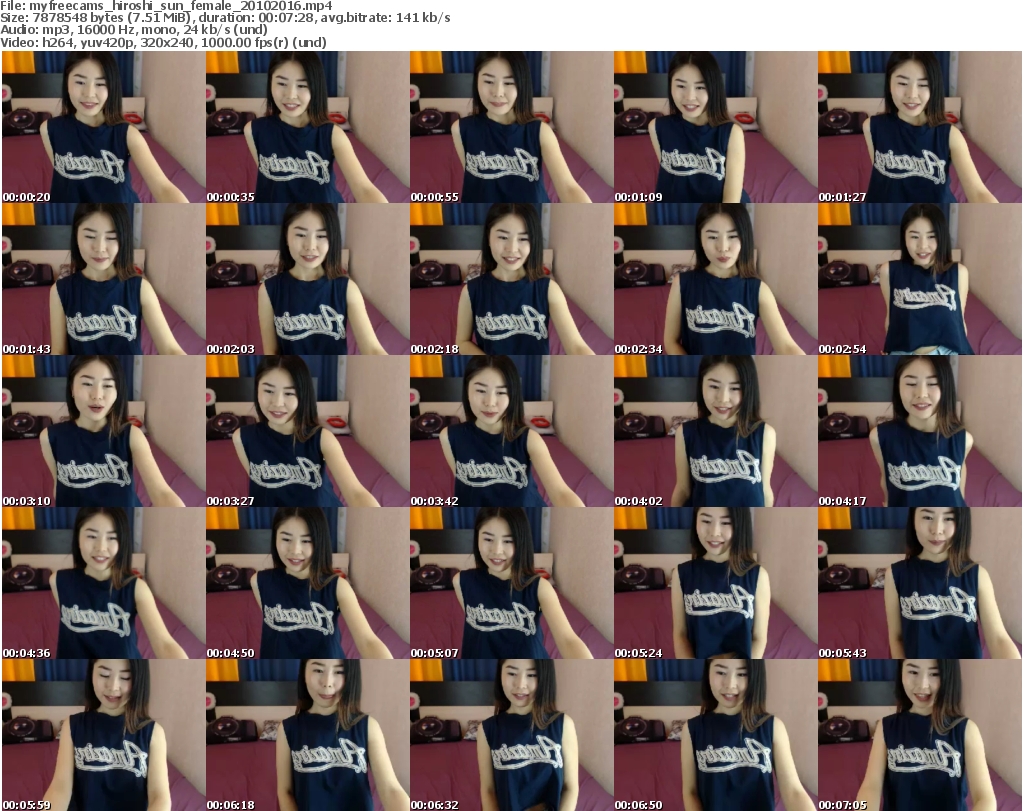This screenshot has height=811, width=1024.
Task: Click the thumbnail stamped 00:00:55
Action: point(511,127)
